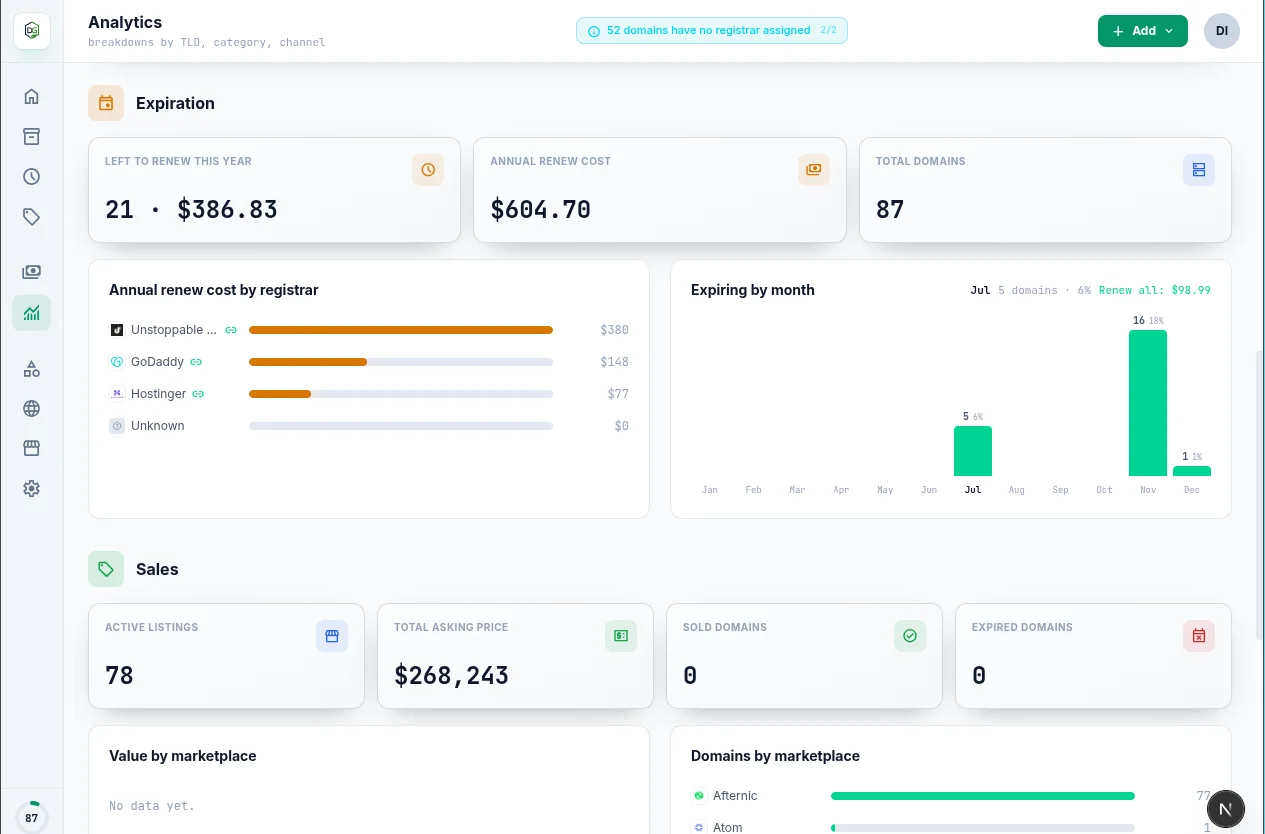Click the Unstoppable renew cost bar
1265x834 pixels.
[401, 330]
